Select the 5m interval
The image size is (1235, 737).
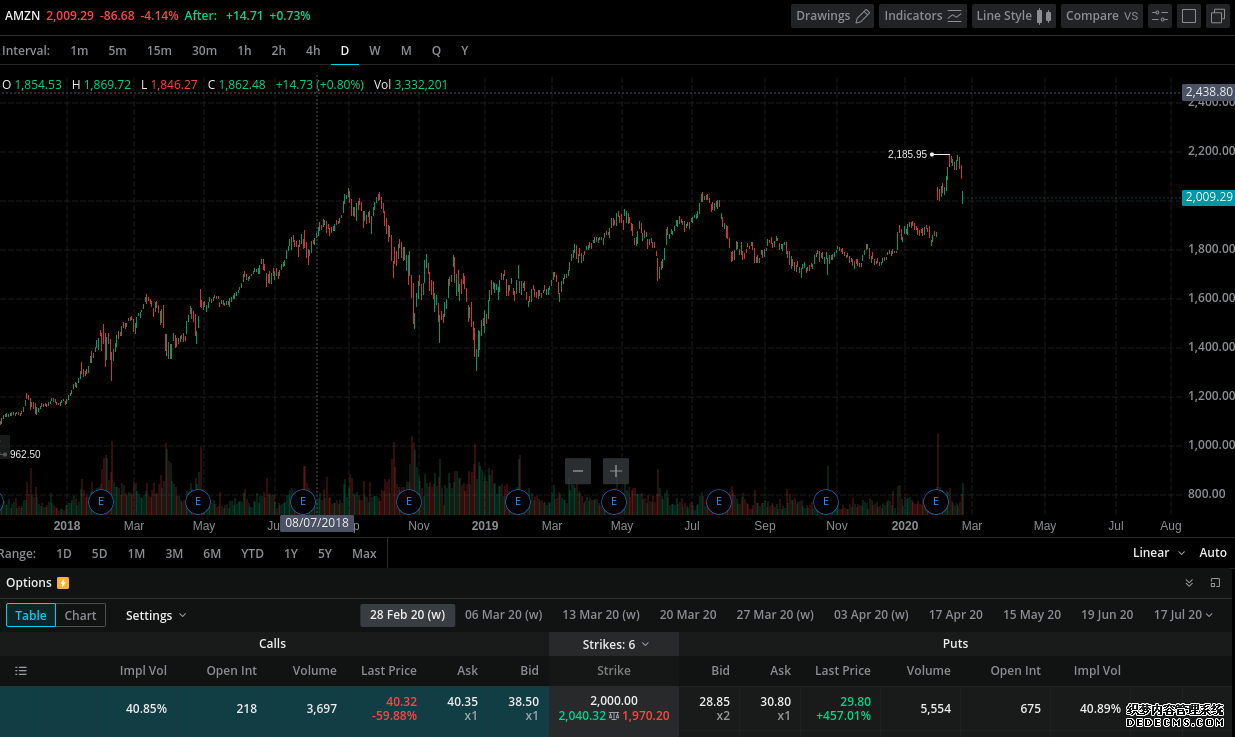click(x=117, y=50)
